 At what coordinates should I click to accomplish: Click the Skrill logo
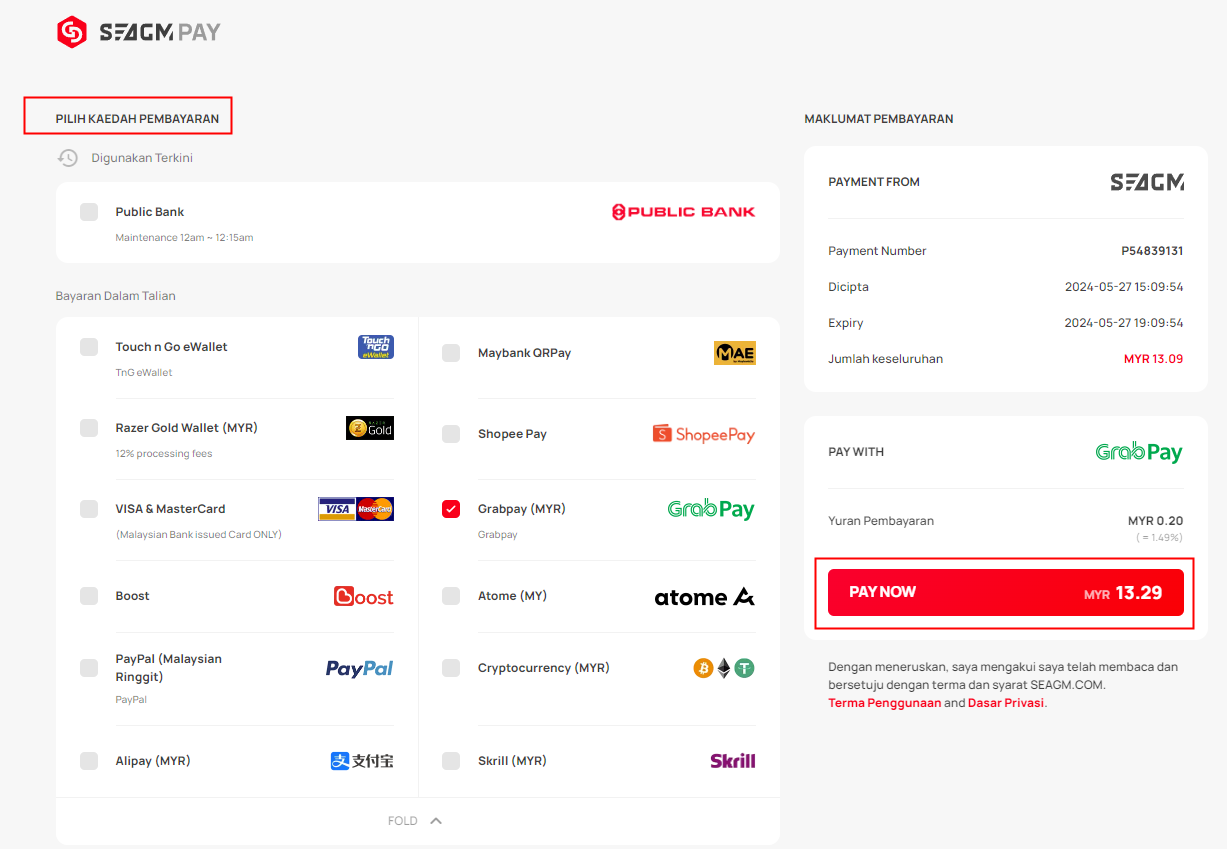pyautogui.click(x=733, y=761)
